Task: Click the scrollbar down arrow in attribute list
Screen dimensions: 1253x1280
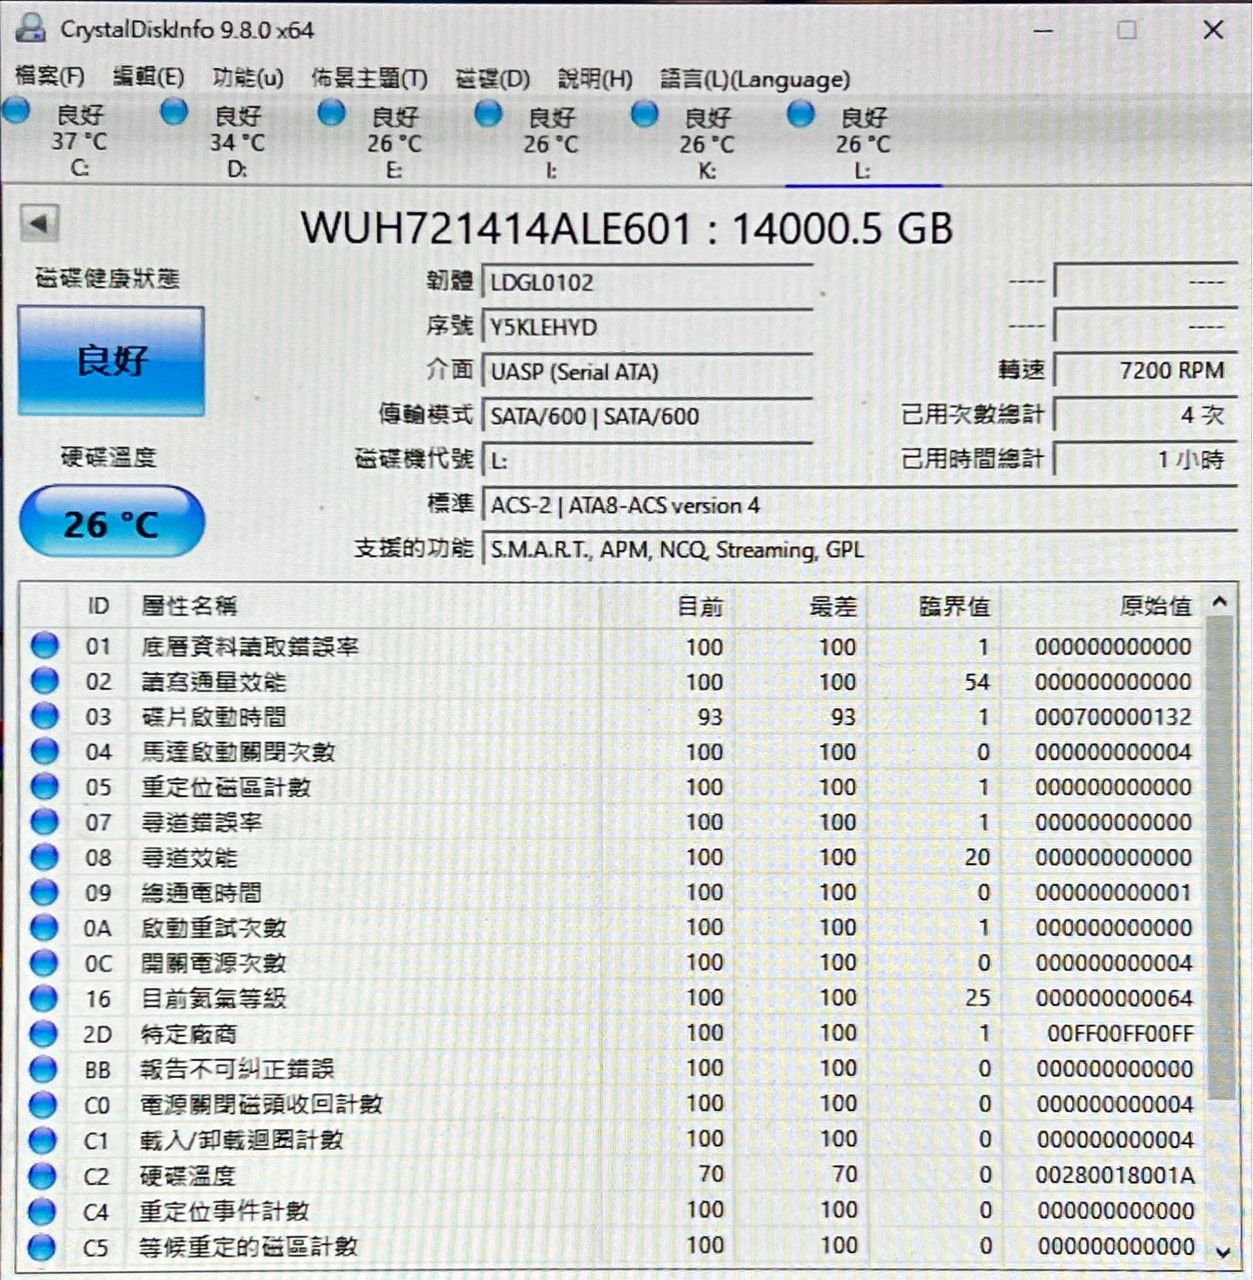Action: pyautogui.click(x=1222, y=1251)
